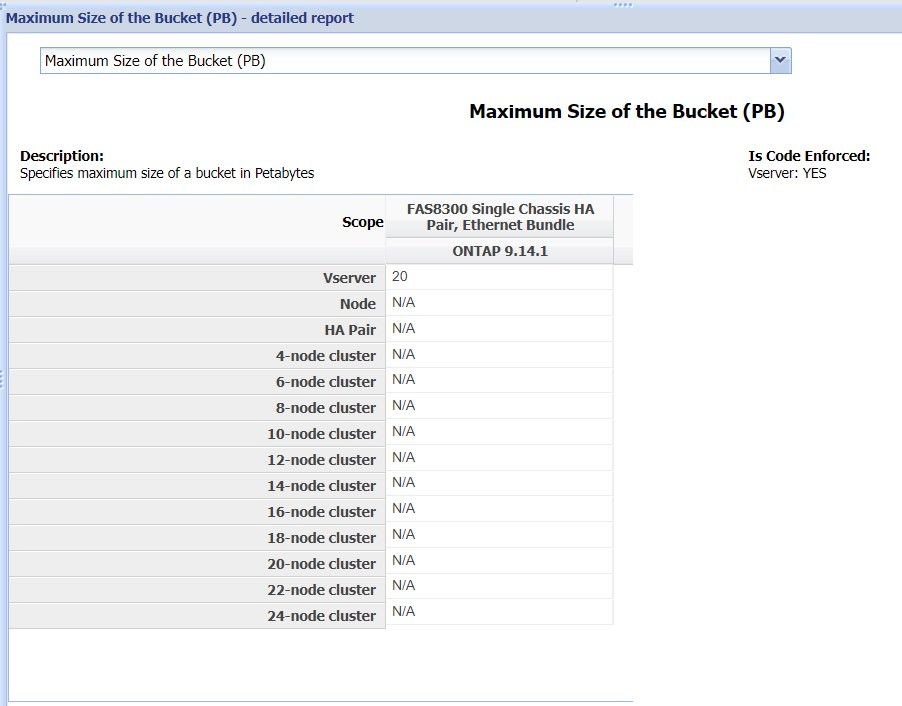Select the Vserver row label

pos(349,278)
